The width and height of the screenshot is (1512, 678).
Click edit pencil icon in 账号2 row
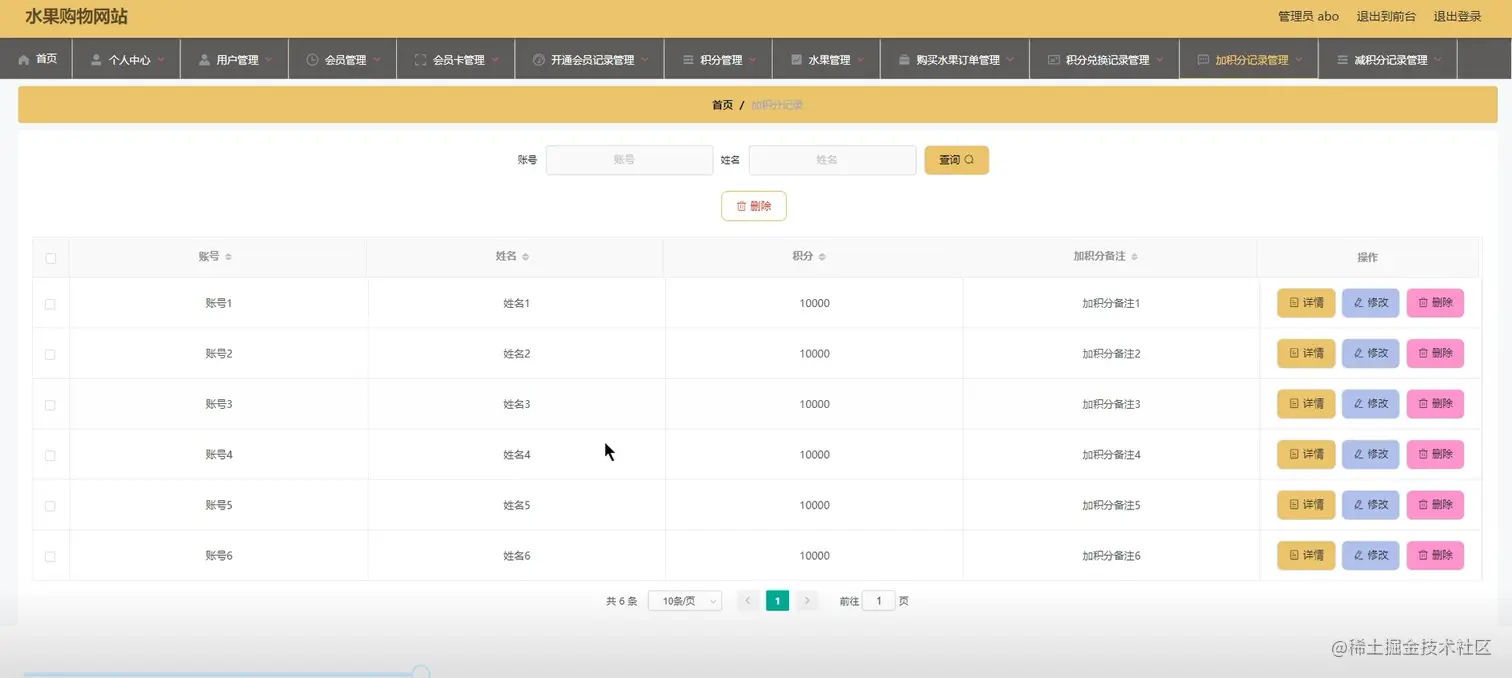pos(1358,353)
